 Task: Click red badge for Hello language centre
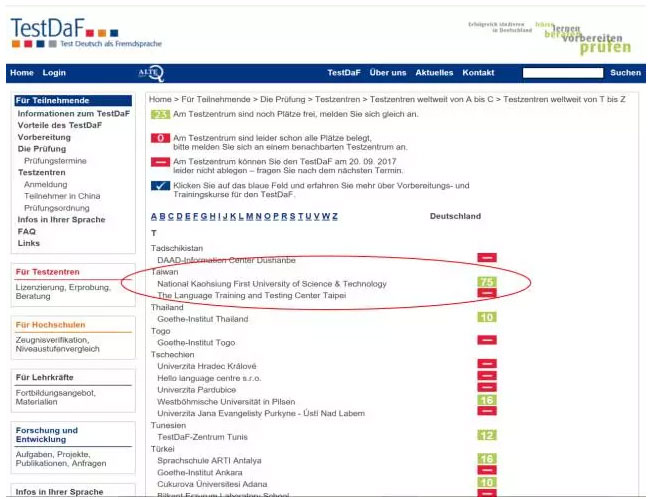click(x=487, y=376)
